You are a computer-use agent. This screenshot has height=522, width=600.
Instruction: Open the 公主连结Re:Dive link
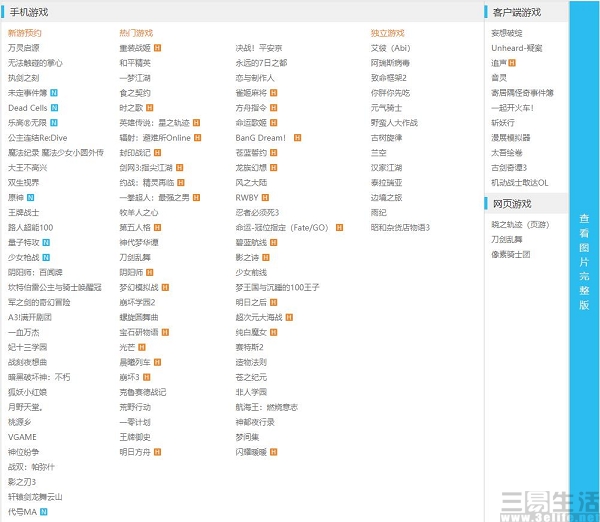[x=38, y=138]
